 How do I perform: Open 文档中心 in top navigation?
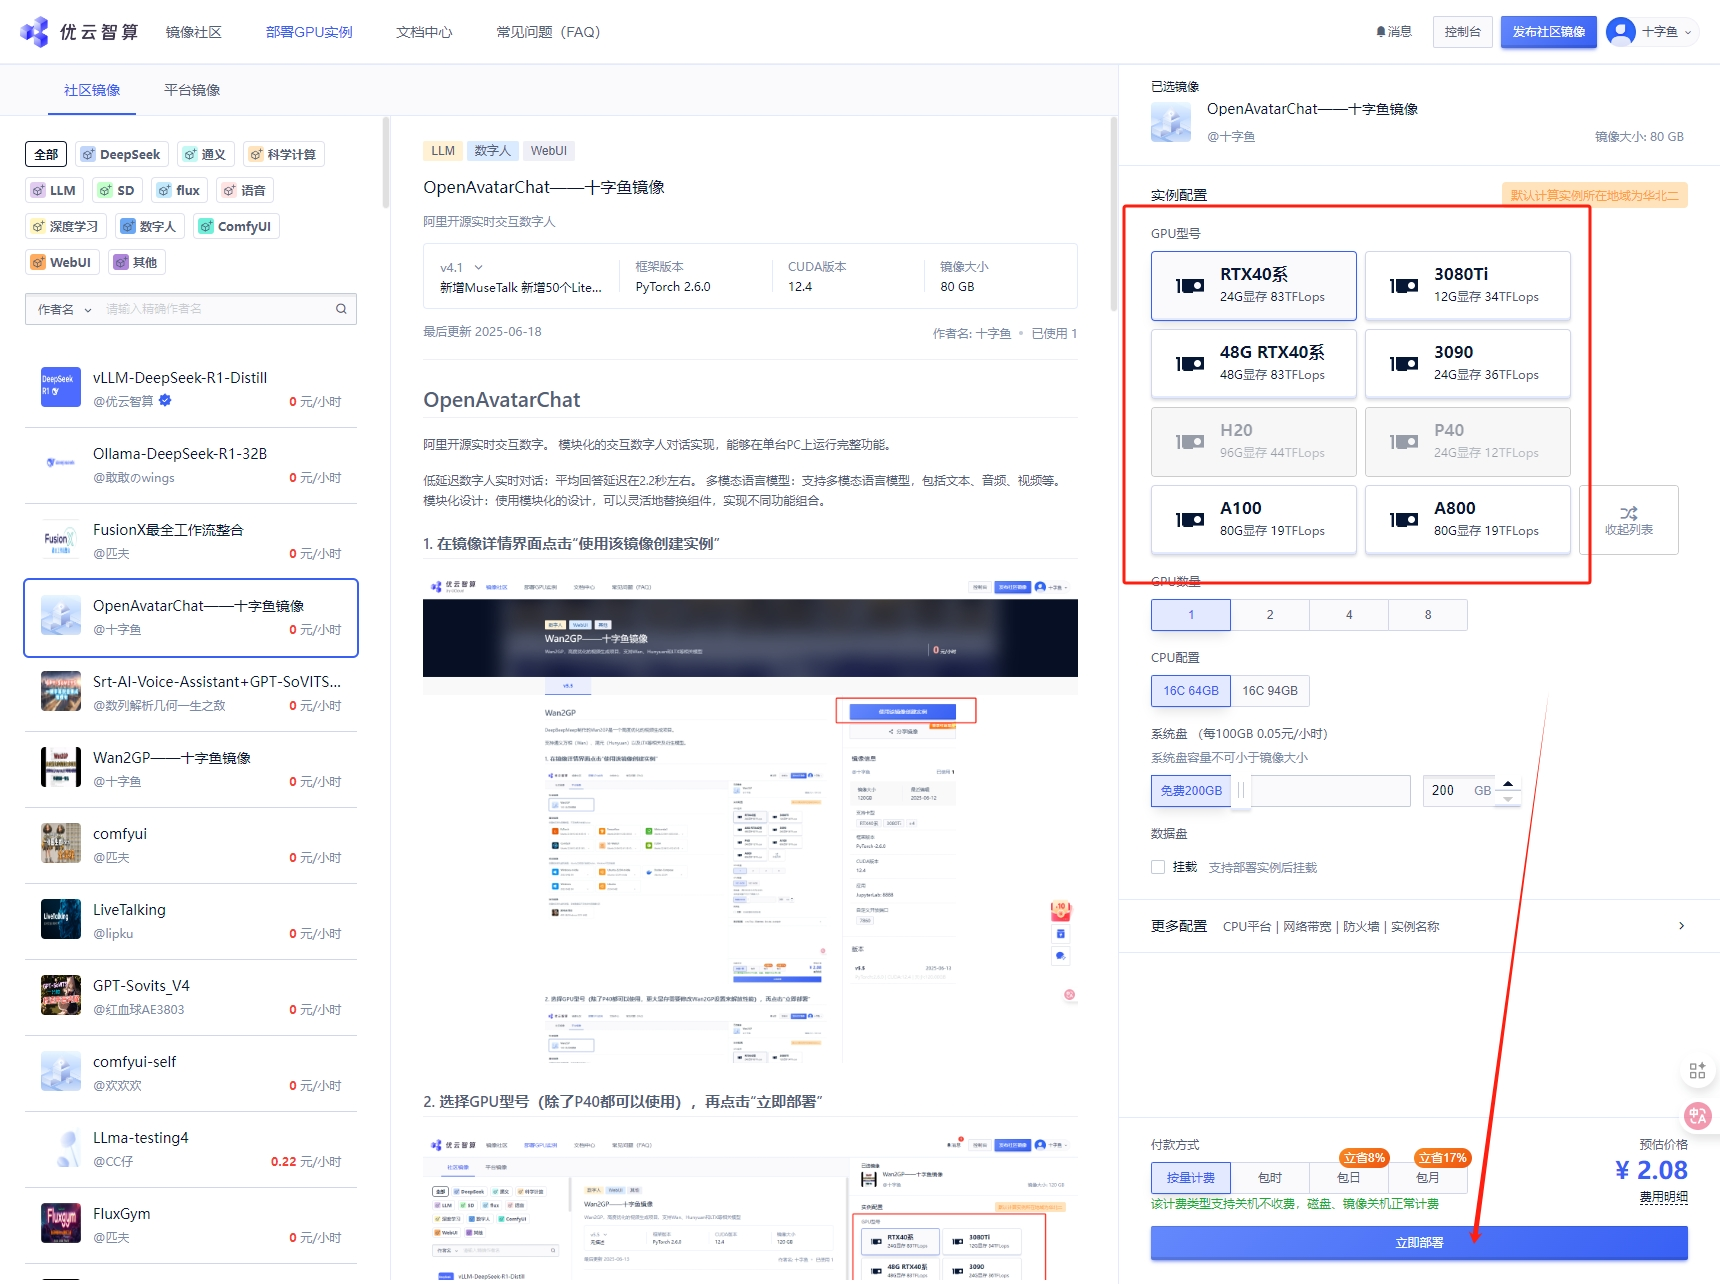pyautogui.click(x=424, y=32)
